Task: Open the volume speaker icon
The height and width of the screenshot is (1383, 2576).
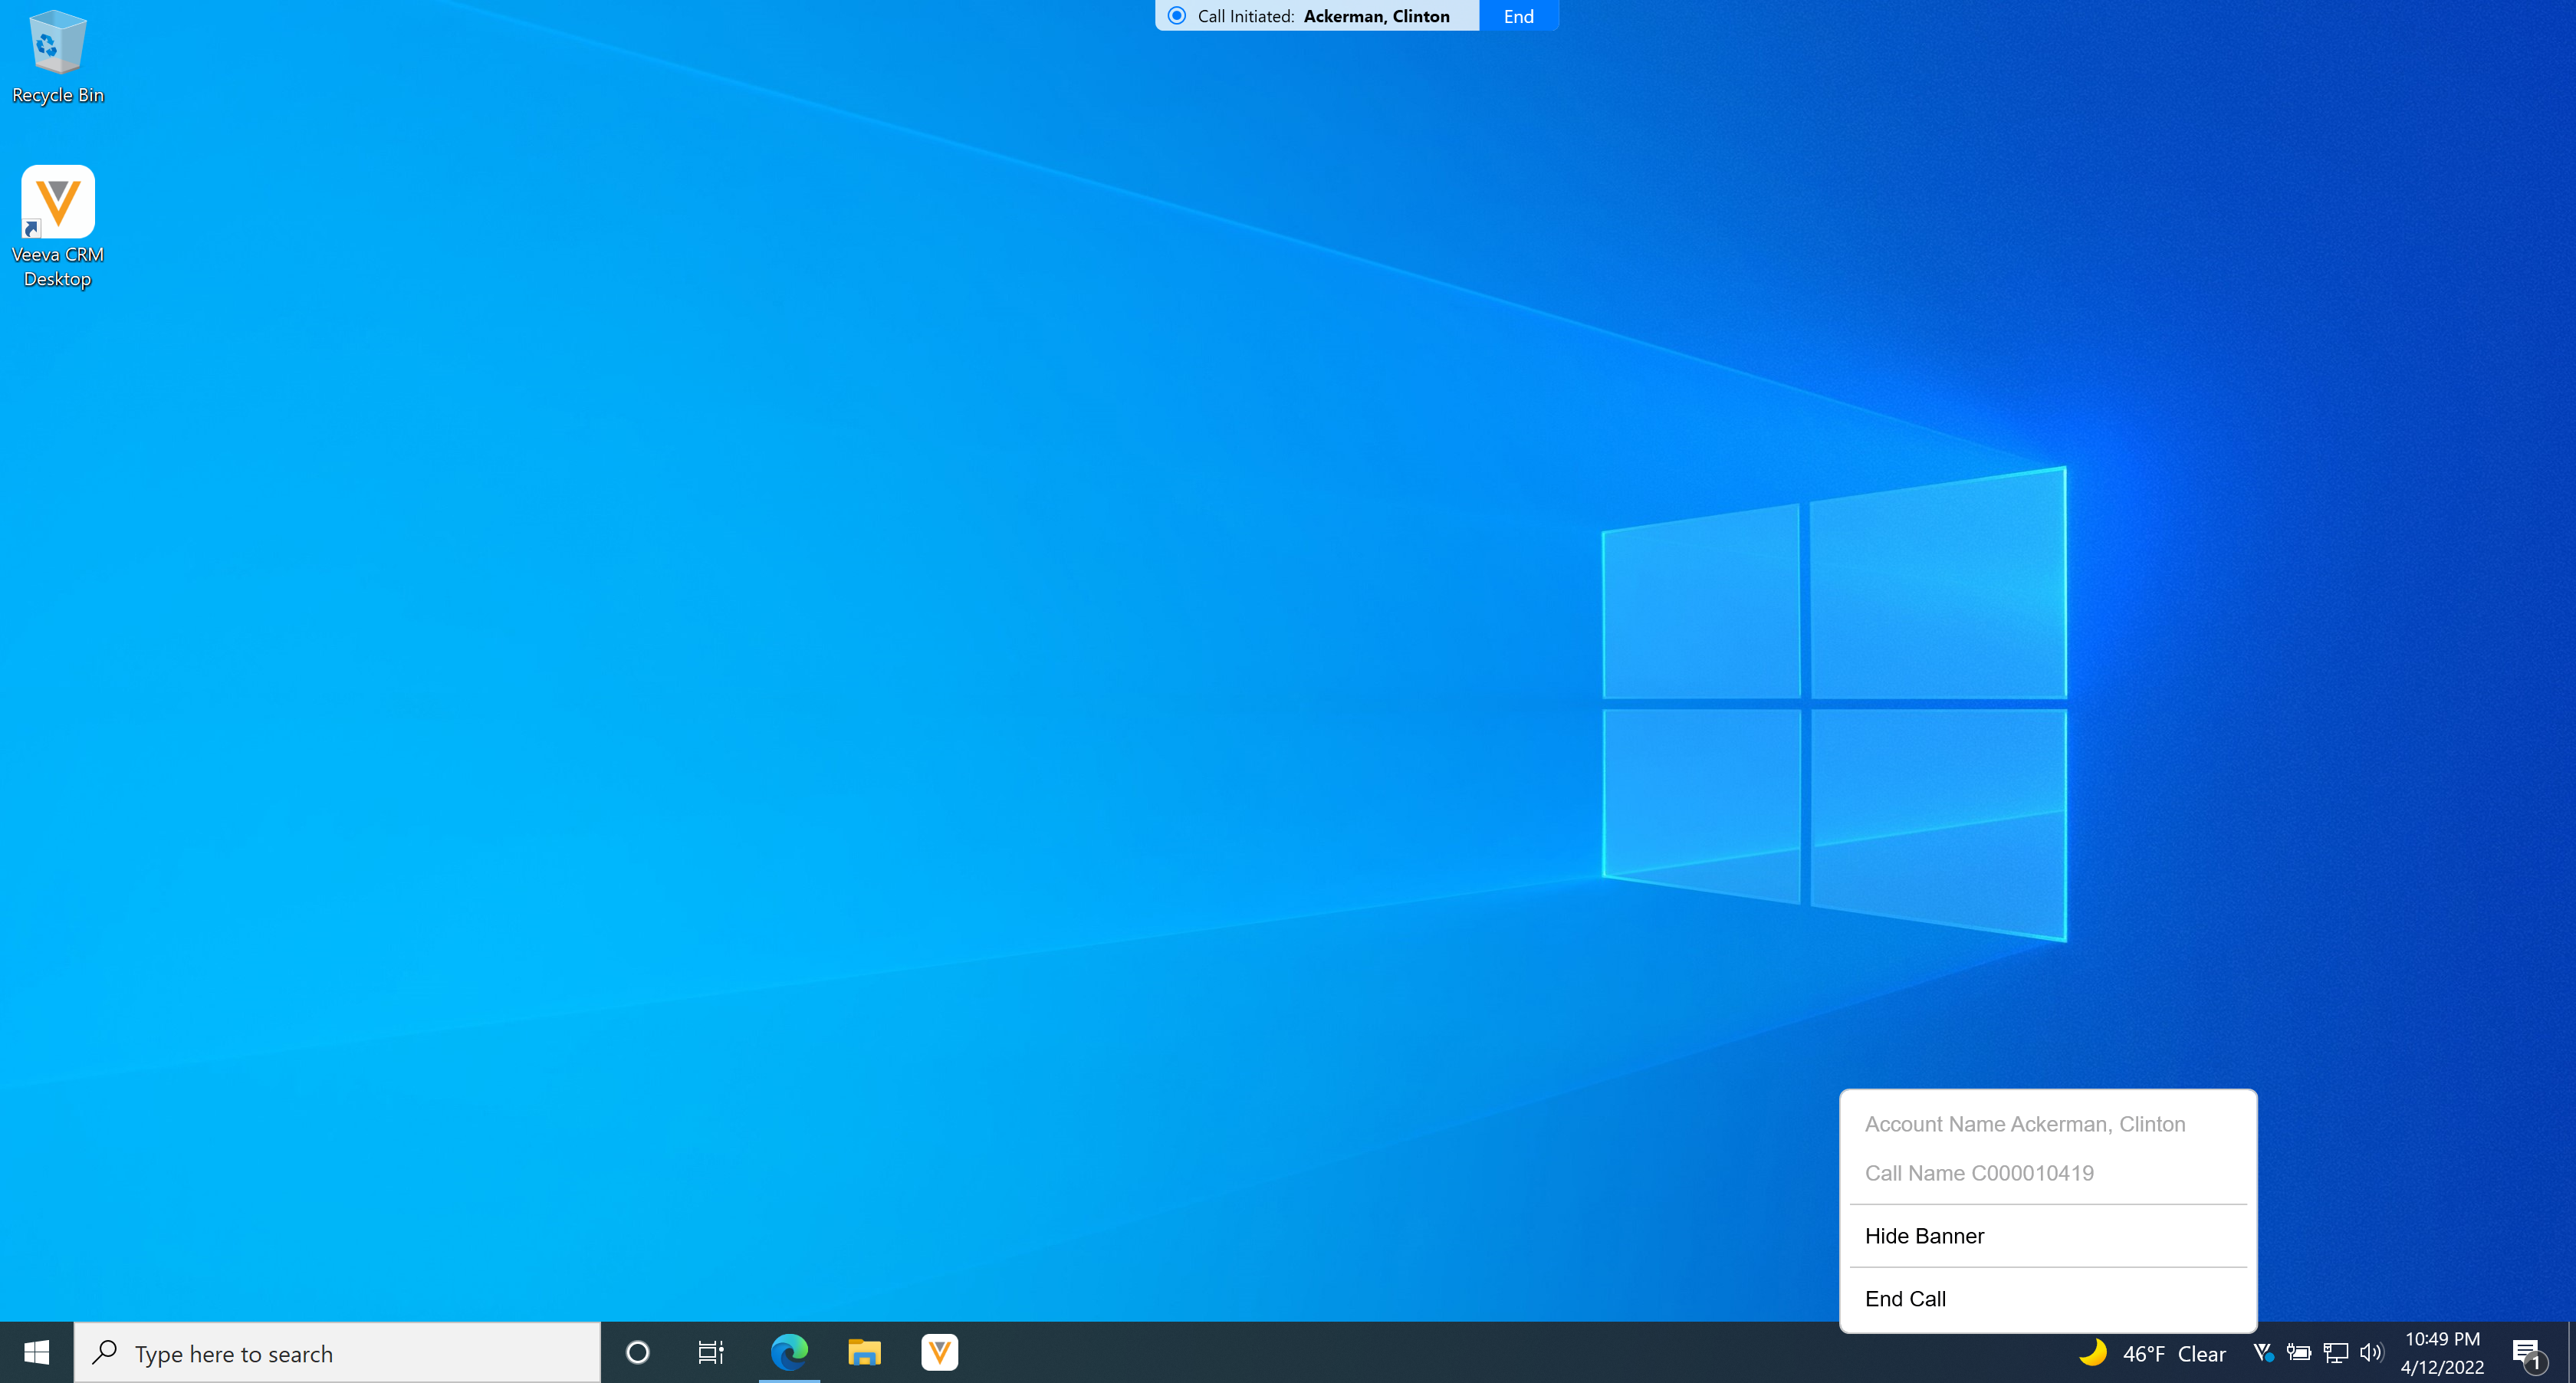Action: point(2371,1353)
